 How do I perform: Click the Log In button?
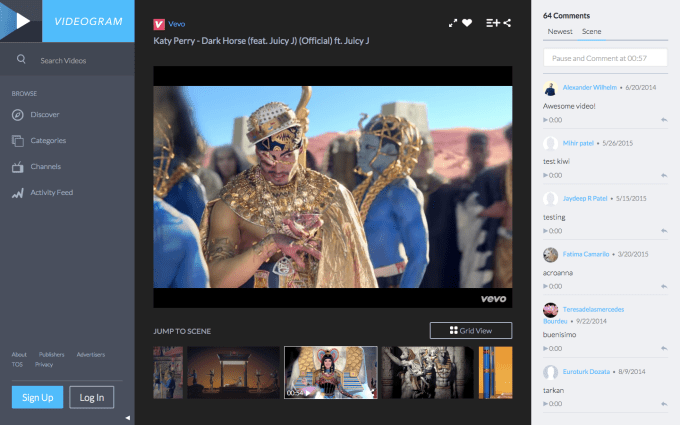point(92,397)
